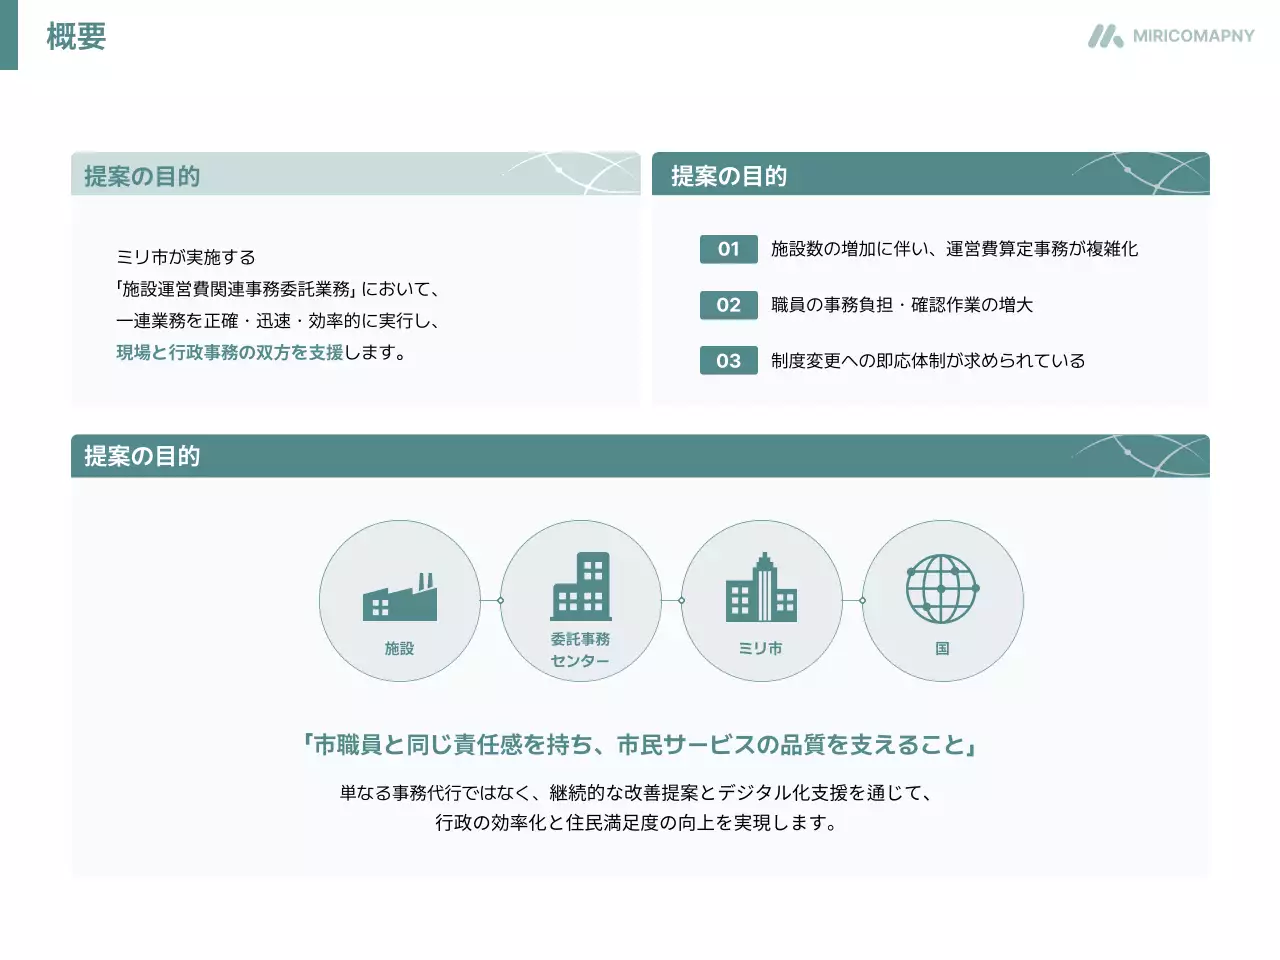
Task: Select the globe icon above 国
Action: click(942, 589)
